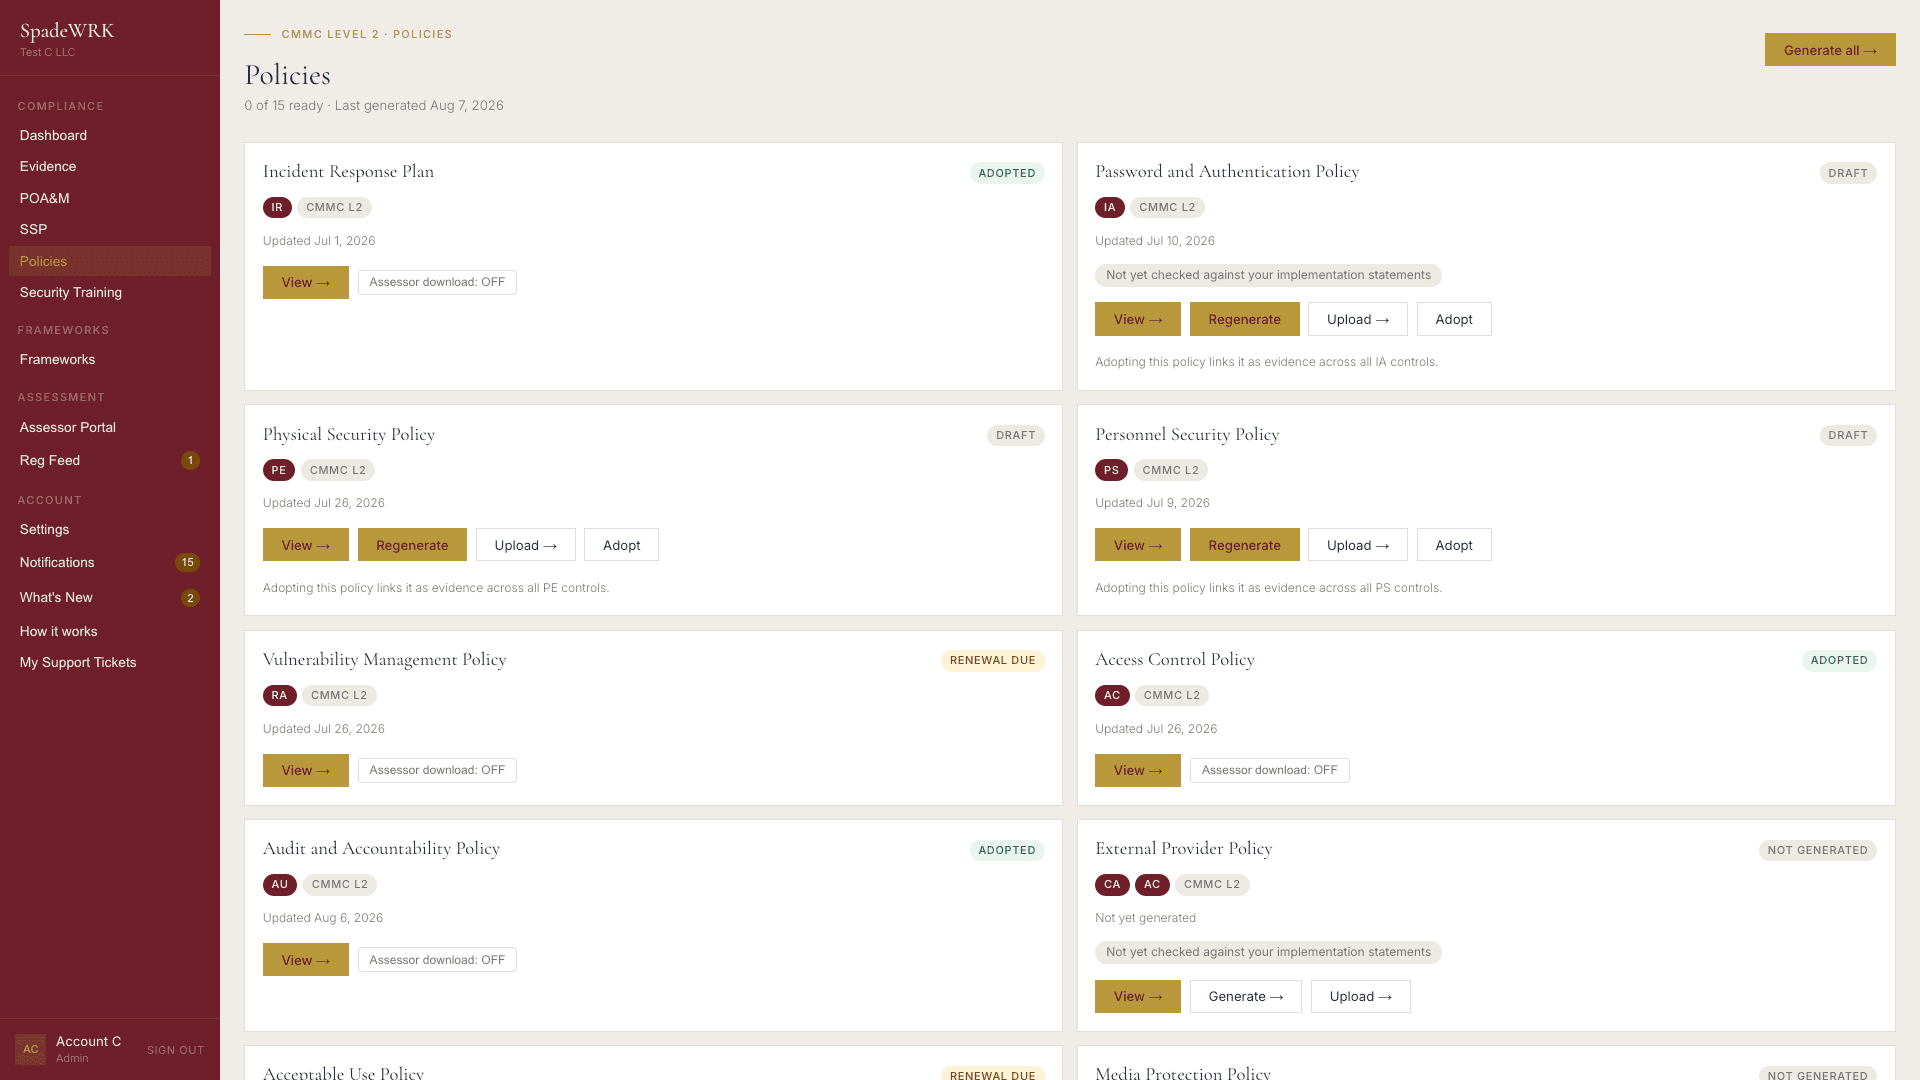Go to Evidence page
The image size is (1920, 1080).
click(x=110, y=166)
